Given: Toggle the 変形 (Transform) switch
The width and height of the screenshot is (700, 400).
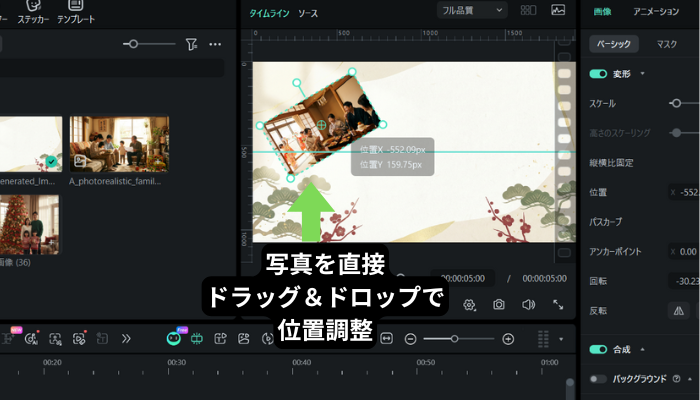Looking at the screenshot, I should point(598,74).
